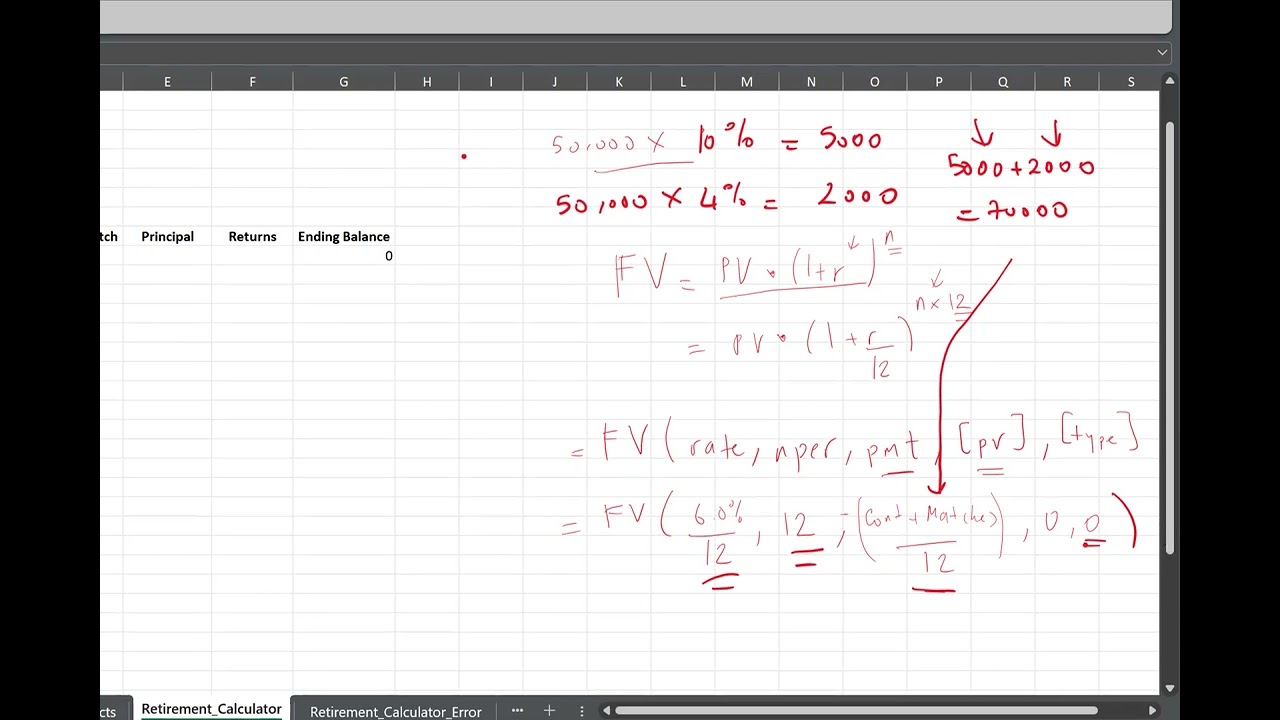Click the sheet tab bar options dots
The height and width of the screenshot is (720, 1280).
pyautogui.click(x=581, y=711)
